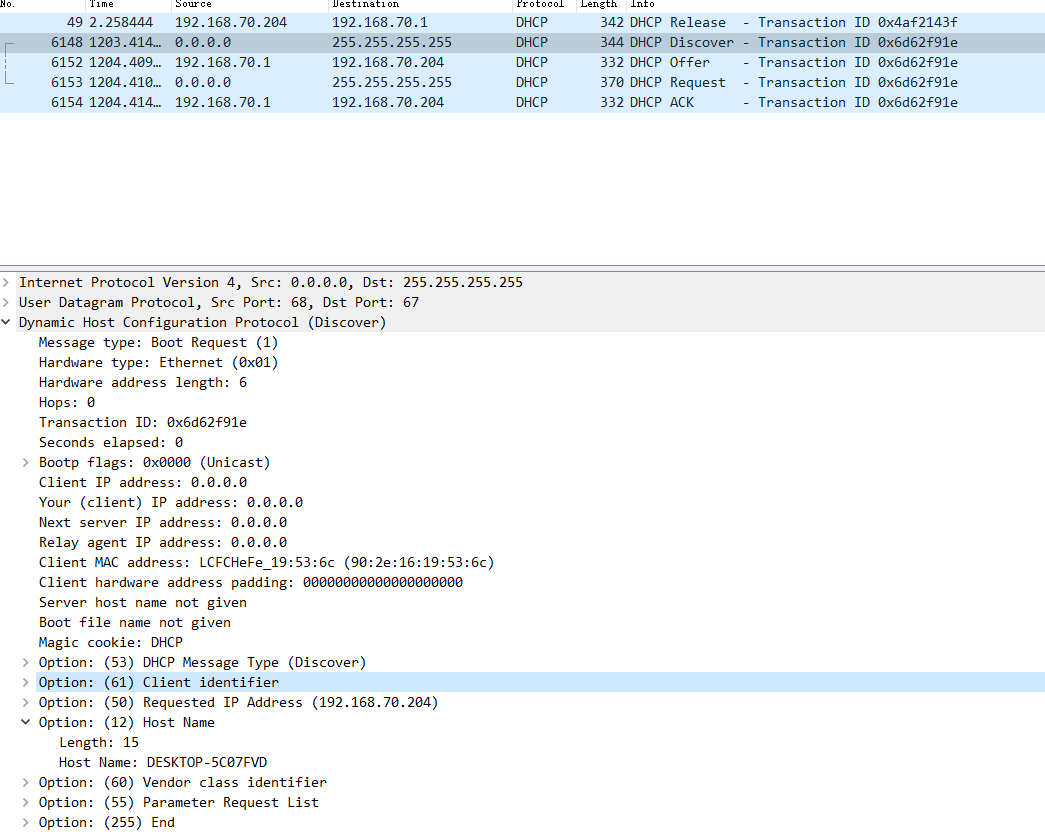The height and width of the screenshot is (834, 1045).
Task: Select the Transaction ID field in details
Action: [142, 423]
